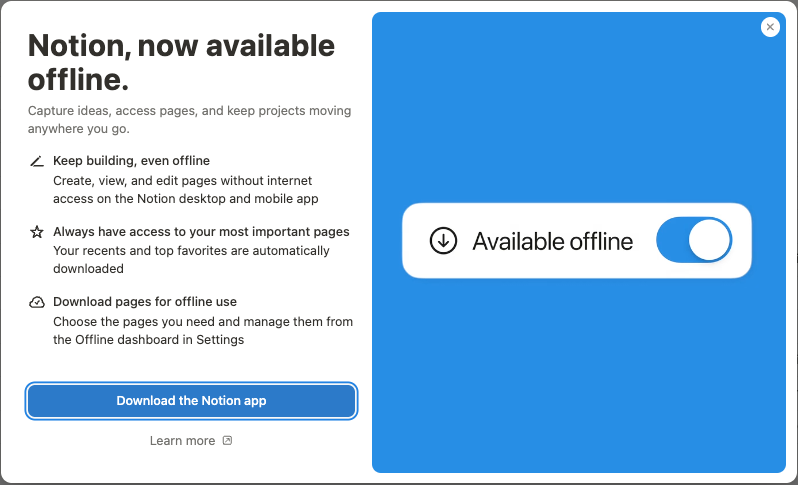Click the "Download pages for offline use" text
Screen dimensions: 798x485
(x=145, y=302)
